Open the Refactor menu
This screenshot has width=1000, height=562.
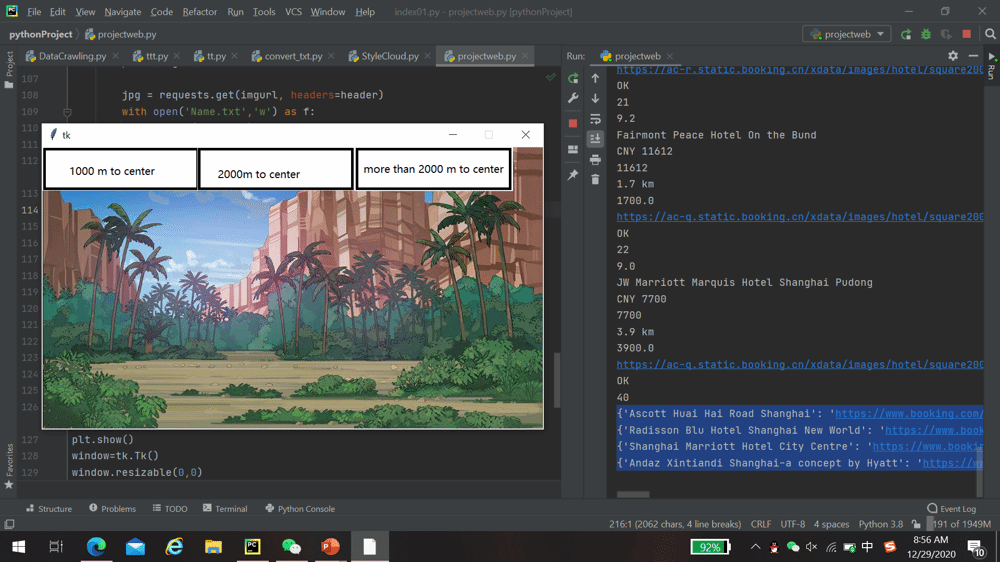[200, 11]
